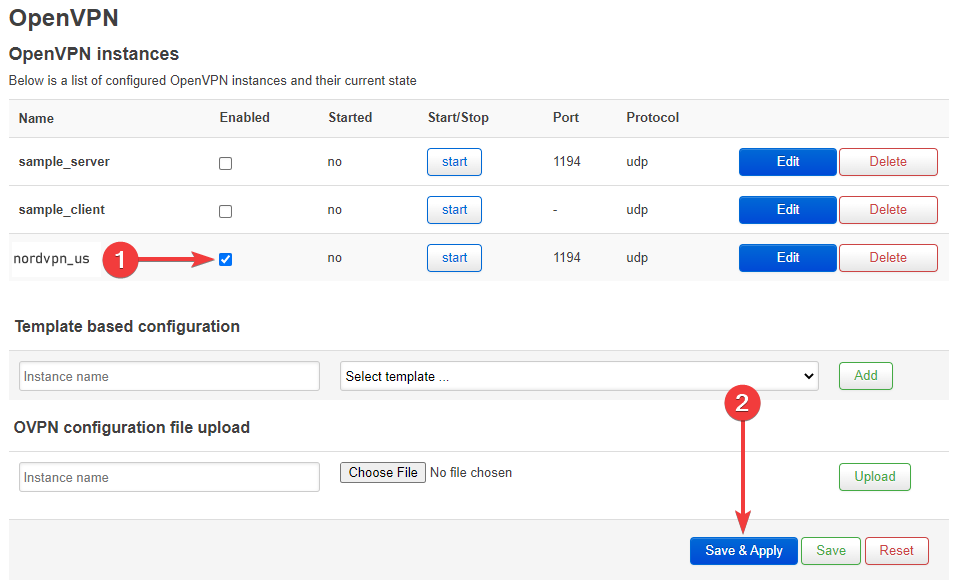Screen dimensions: 958x580
Task: Start the nordvpn_us OpenVPN instance
Action: point(454,258)
